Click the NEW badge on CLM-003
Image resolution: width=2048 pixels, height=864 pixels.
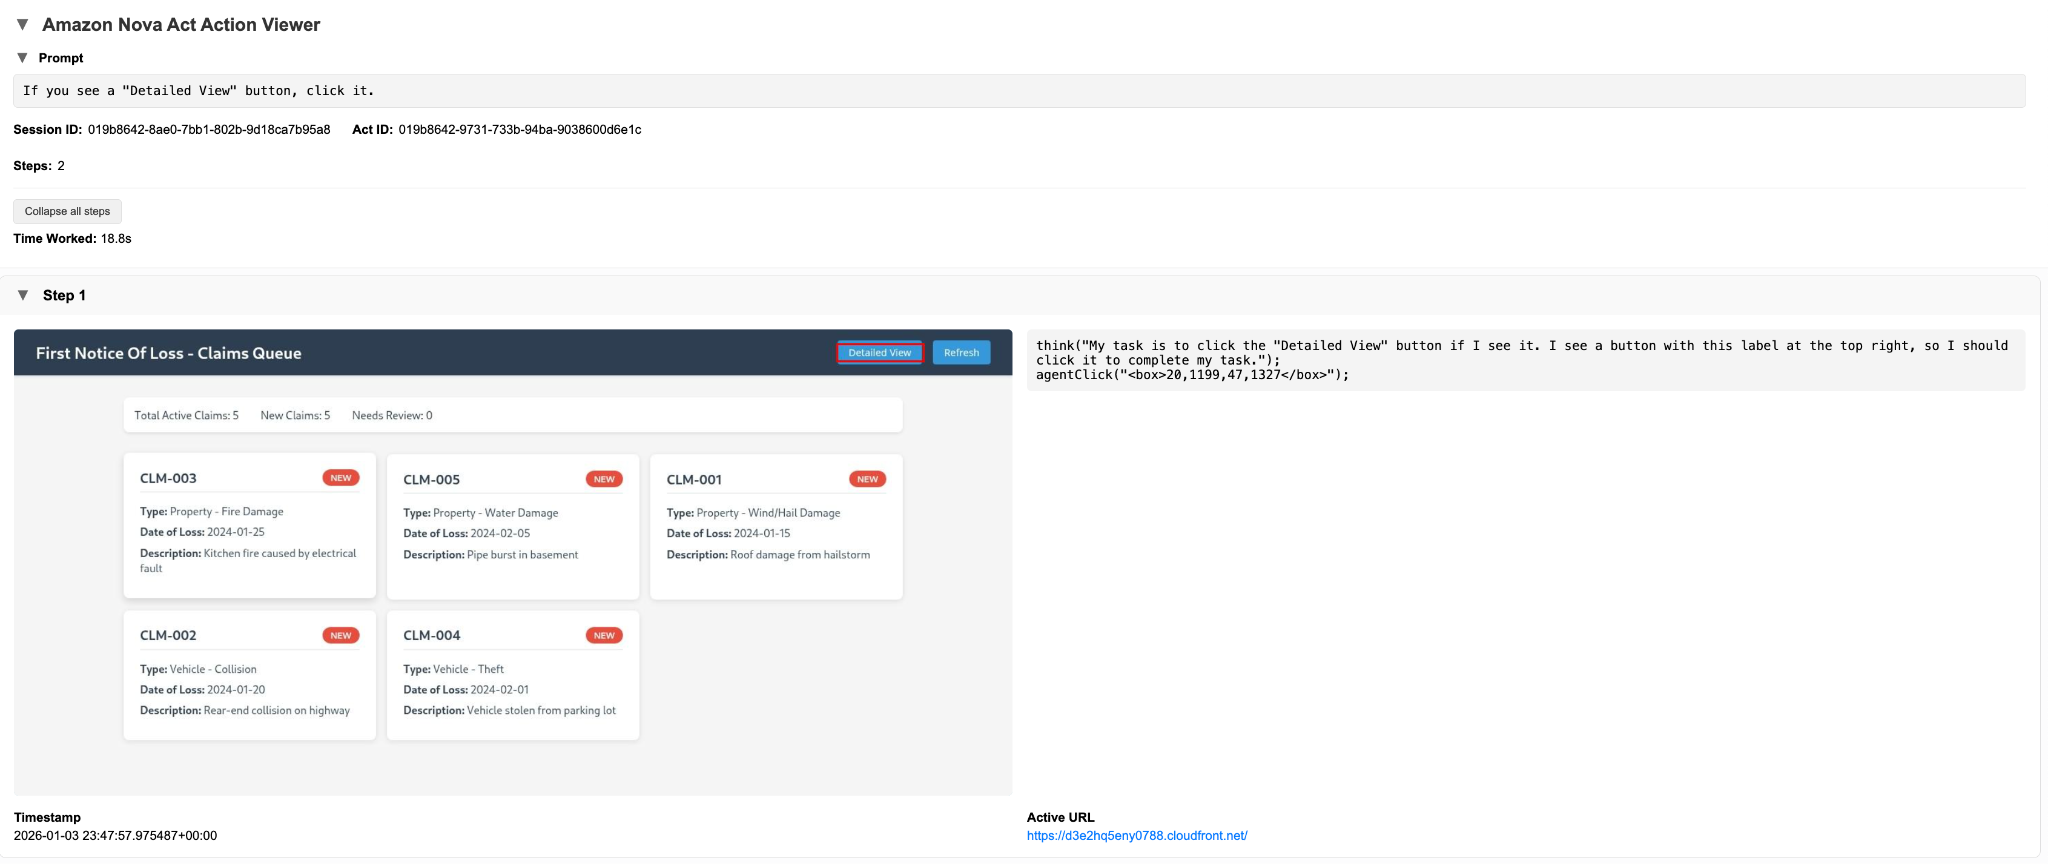click(x=341, y=478)
